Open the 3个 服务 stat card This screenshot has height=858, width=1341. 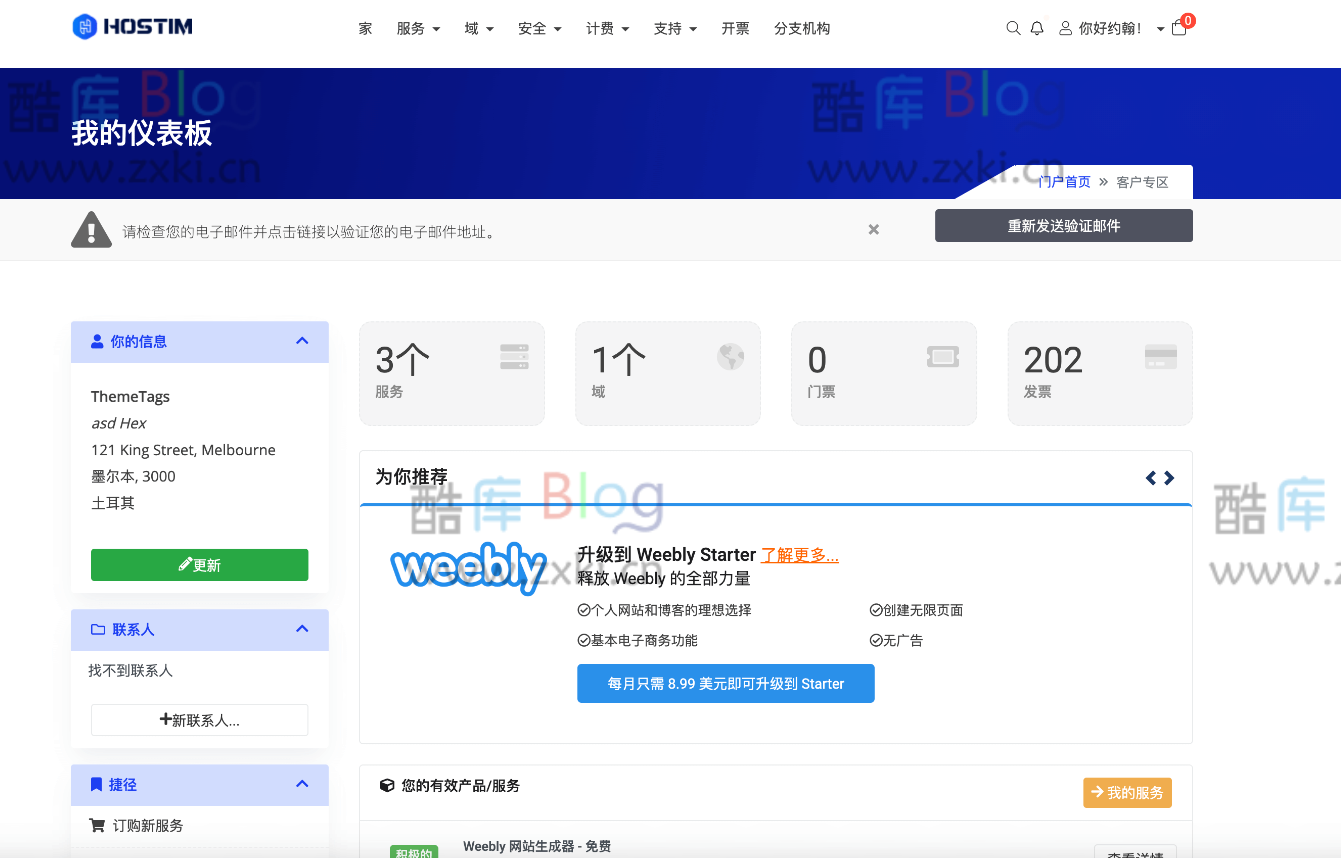pos(452,373)
